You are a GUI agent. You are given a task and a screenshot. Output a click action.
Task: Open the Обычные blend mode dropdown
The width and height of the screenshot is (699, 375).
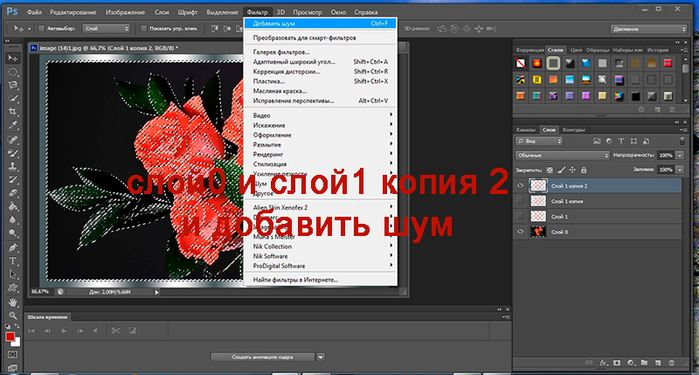pos(562,155)
